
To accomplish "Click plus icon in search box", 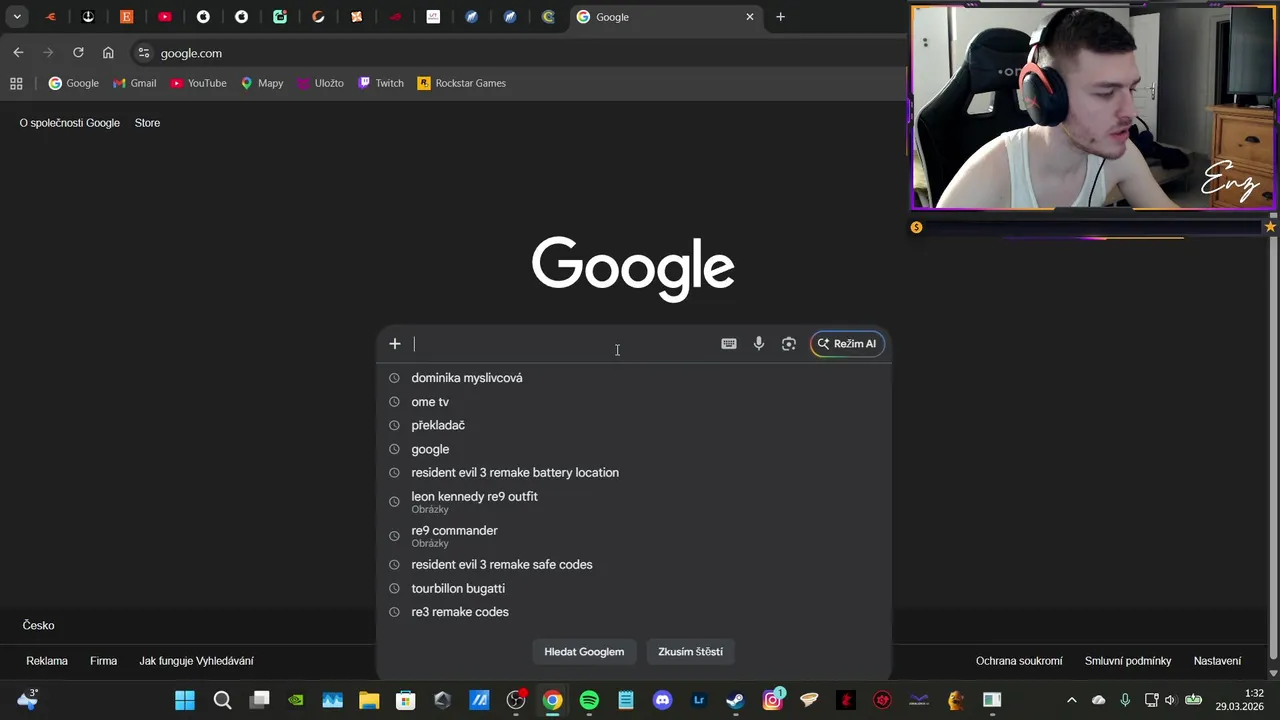I will click(395, 344).
